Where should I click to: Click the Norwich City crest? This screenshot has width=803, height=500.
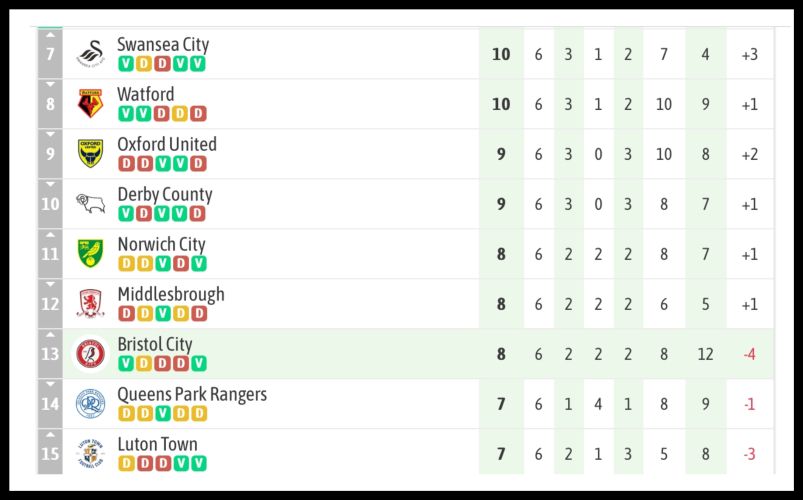point(91,254)
